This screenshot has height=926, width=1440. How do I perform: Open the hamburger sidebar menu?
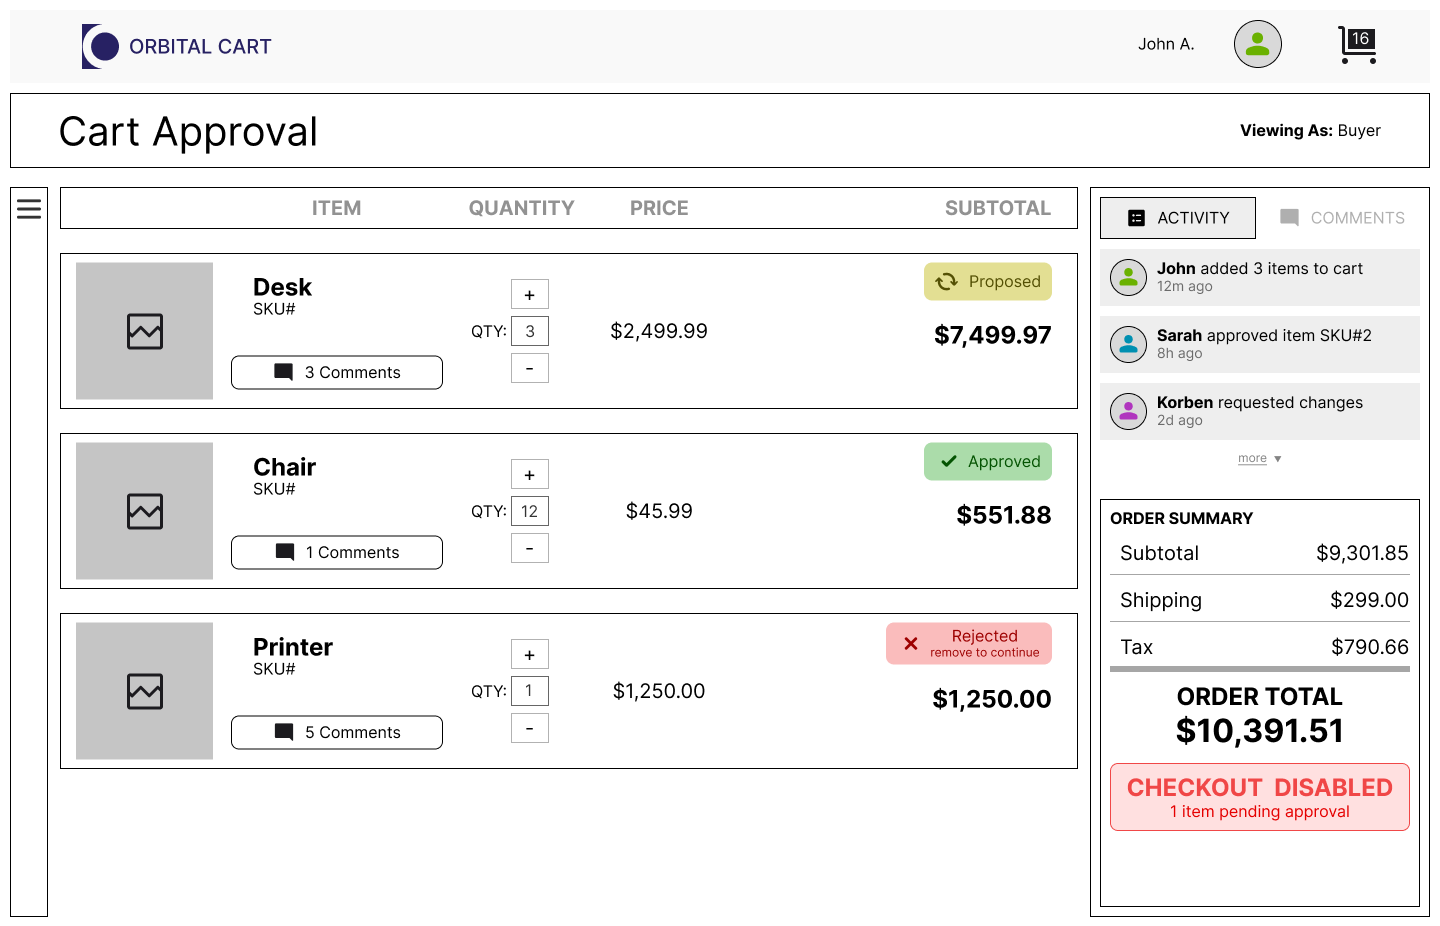click(x=29, y=208)
